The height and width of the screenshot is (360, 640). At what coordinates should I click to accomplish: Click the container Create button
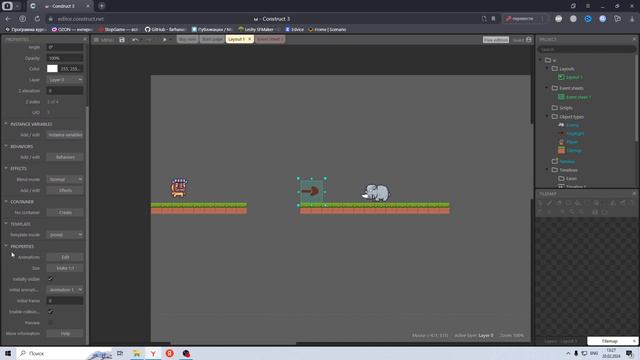coord(65,213)
